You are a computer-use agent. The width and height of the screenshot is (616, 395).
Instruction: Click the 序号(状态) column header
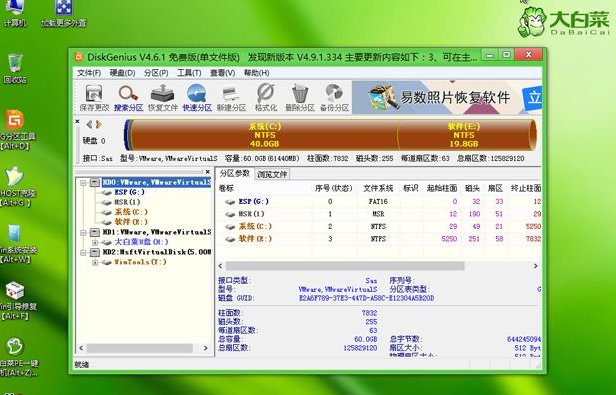pyautogui.click(x=333, y=188)
